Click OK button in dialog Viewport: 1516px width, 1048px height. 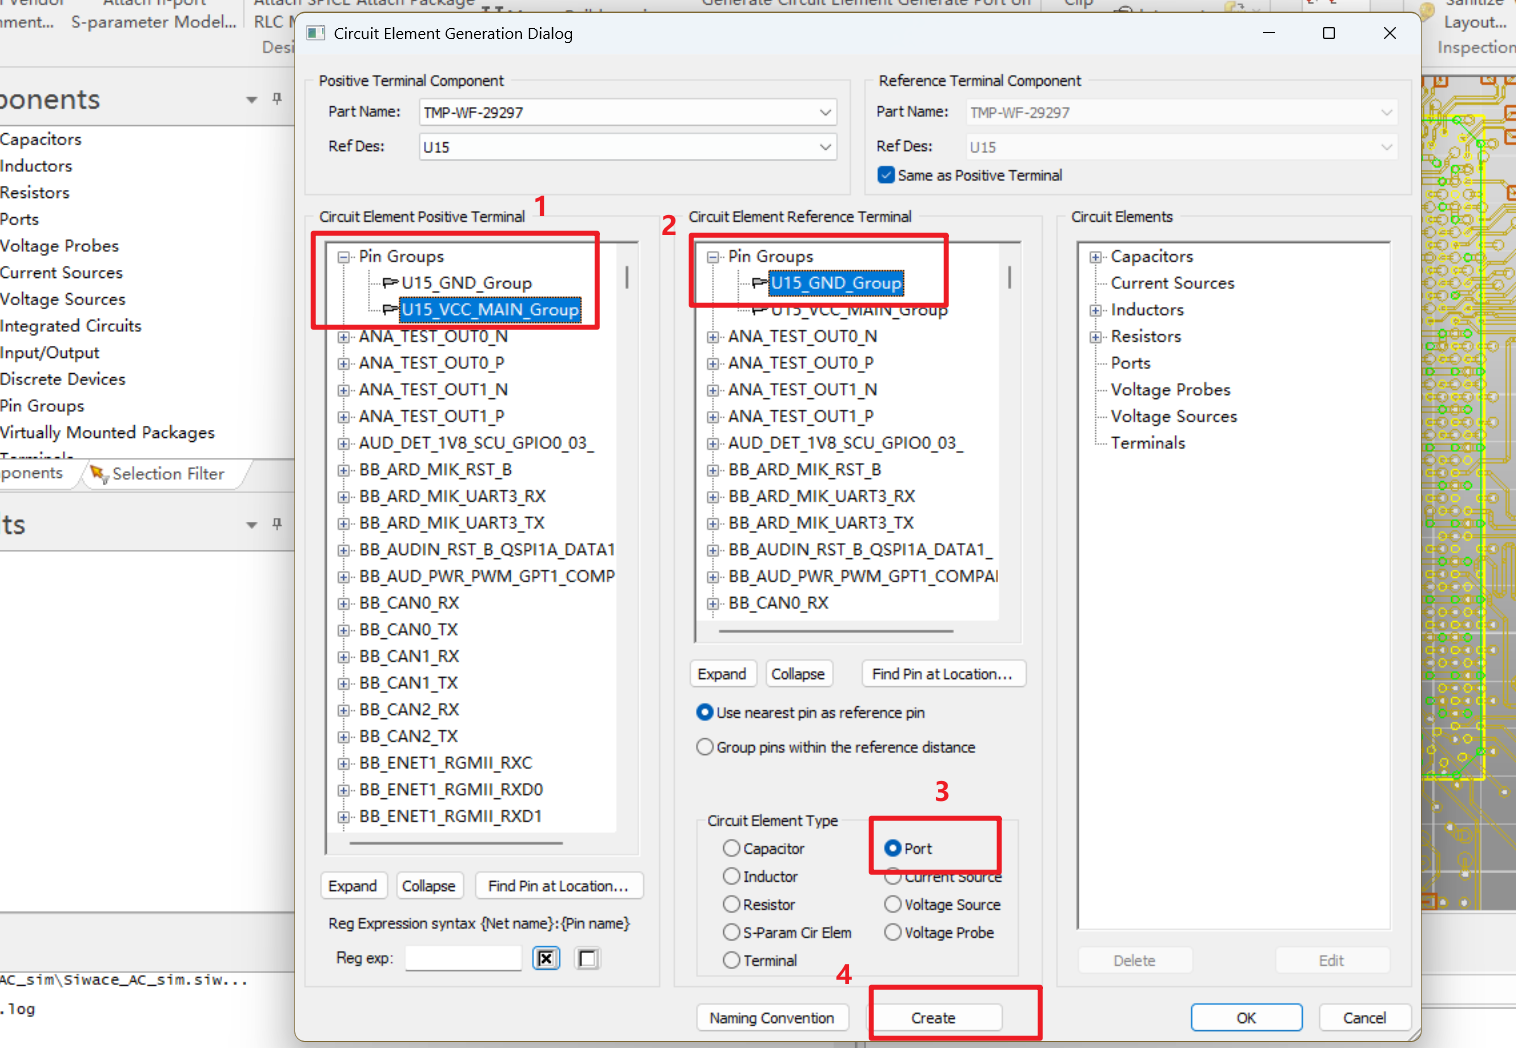1246,1018
